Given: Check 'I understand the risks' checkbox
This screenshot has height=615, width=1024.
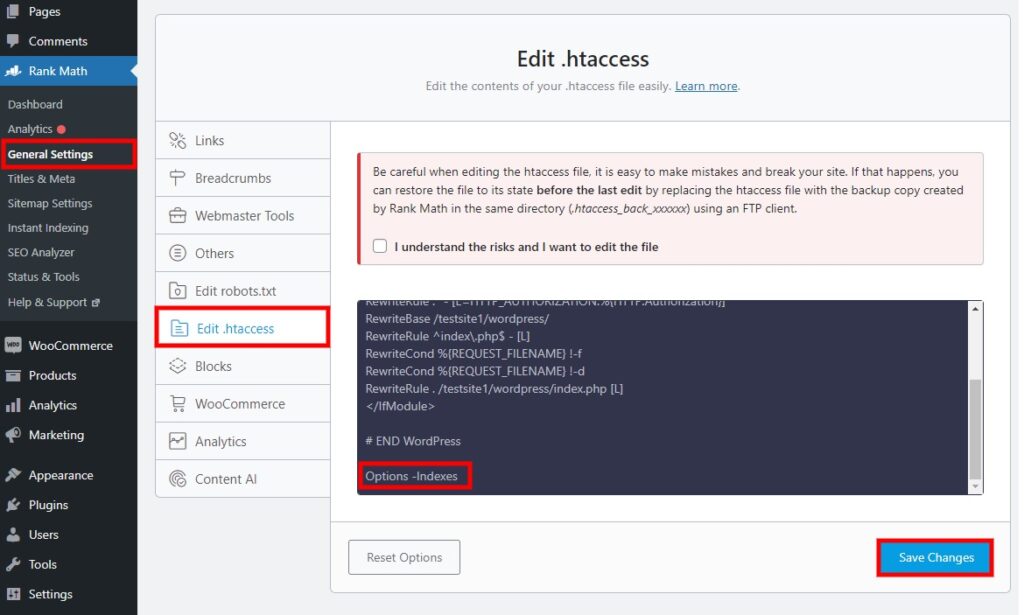Looking at the screenshot, I should (380, 246).
